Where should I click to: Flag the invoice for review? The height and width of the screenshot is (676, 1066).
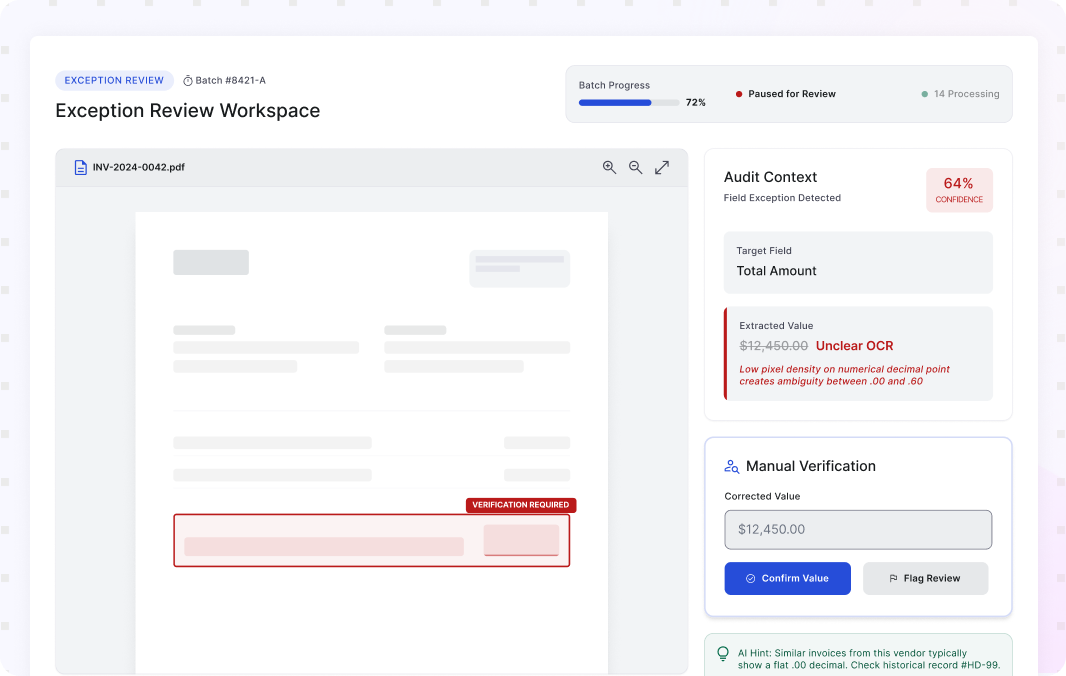point(925,579)
